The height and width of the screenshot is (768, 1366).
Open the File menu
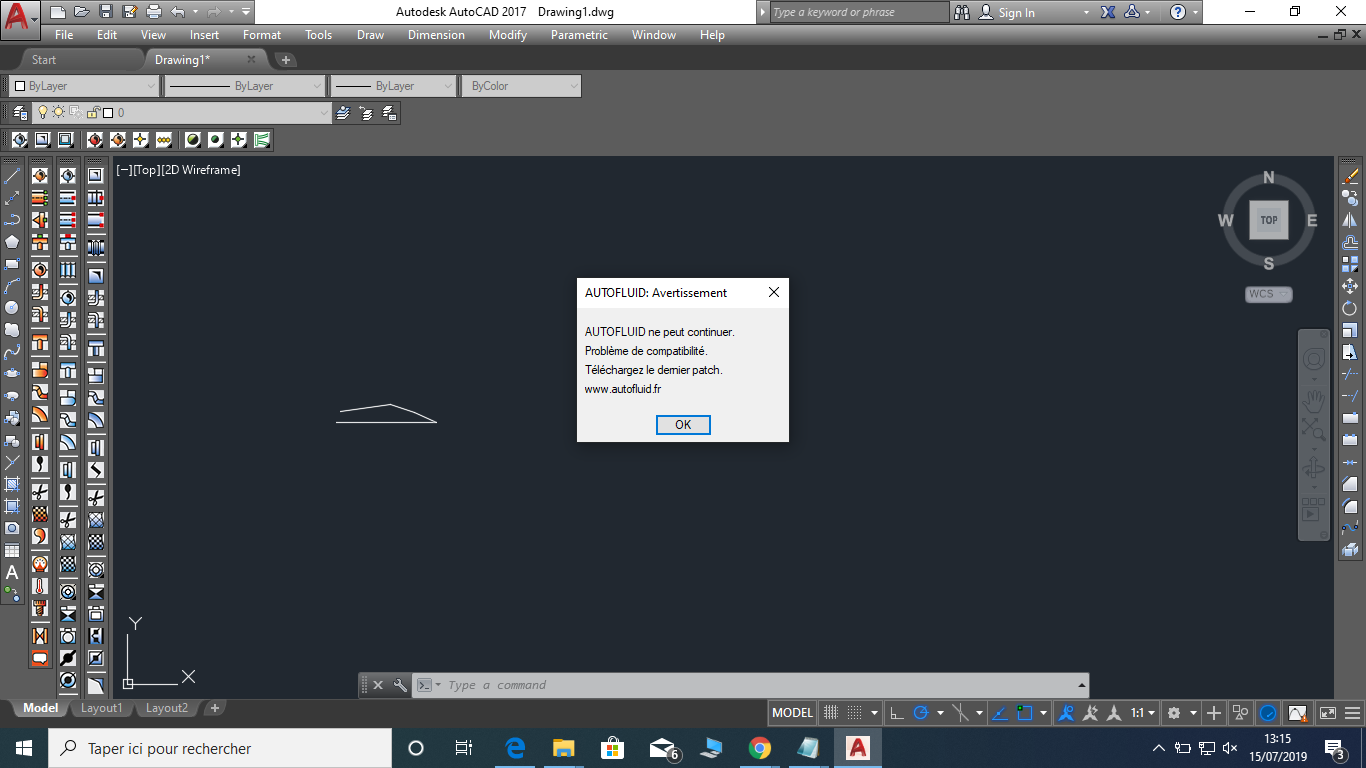[x=64, y=35]
